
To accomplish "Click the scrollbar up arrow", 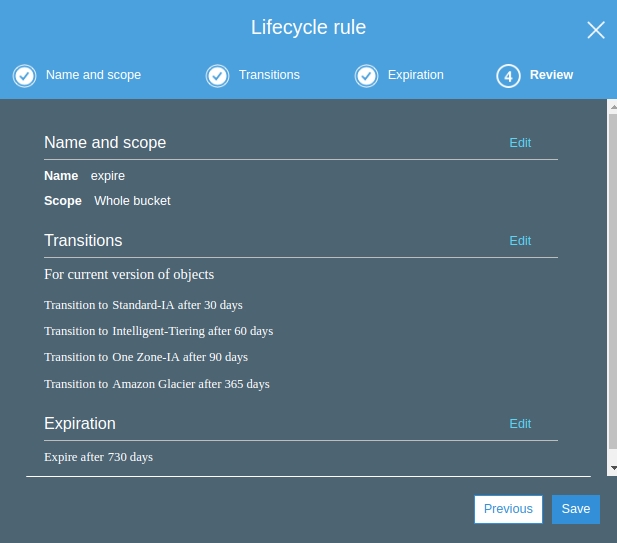I will click(612, 106).
